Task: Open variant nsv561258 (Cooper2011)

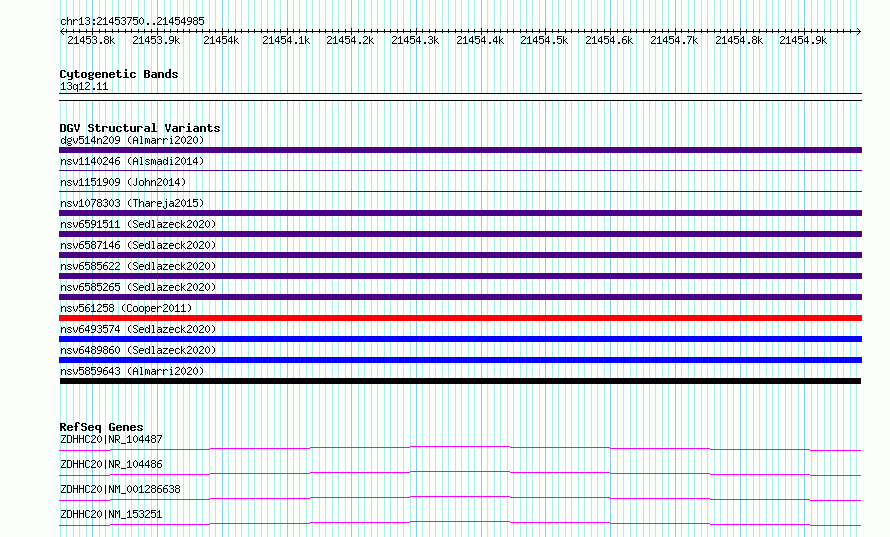Action: point(126,308)
